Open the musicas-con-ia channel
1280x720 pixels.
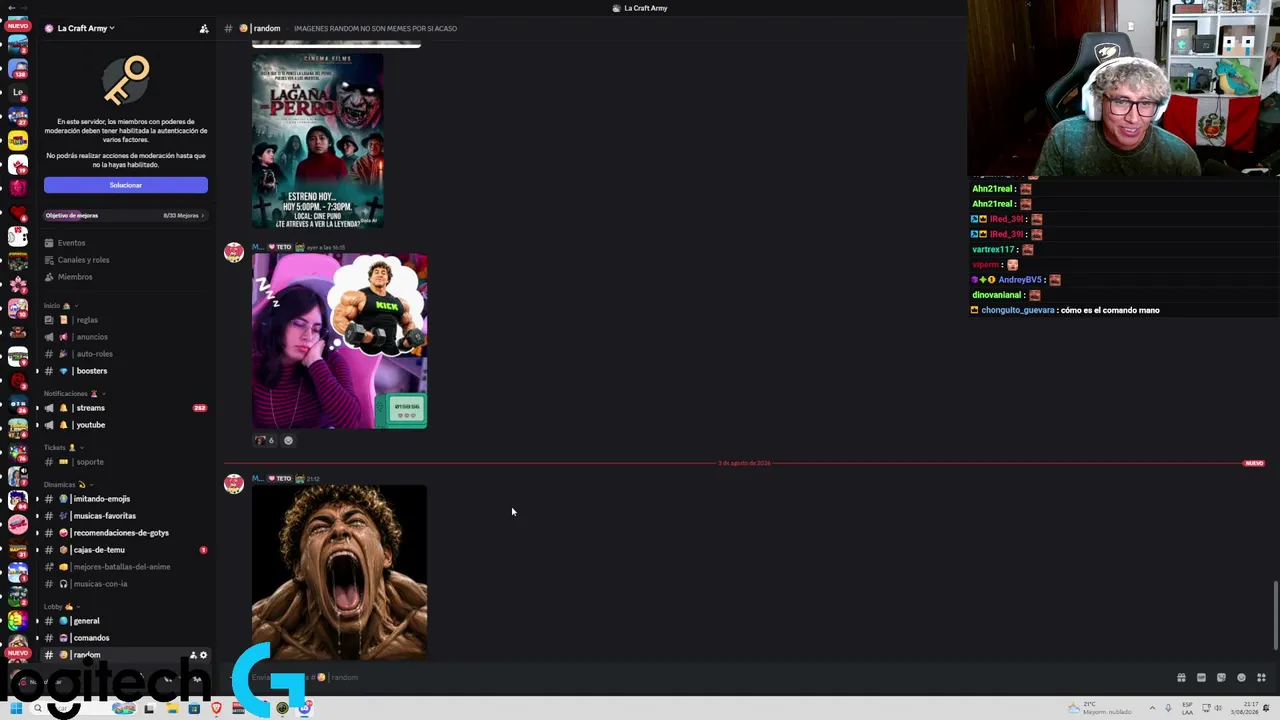click(x=125, y=584)
